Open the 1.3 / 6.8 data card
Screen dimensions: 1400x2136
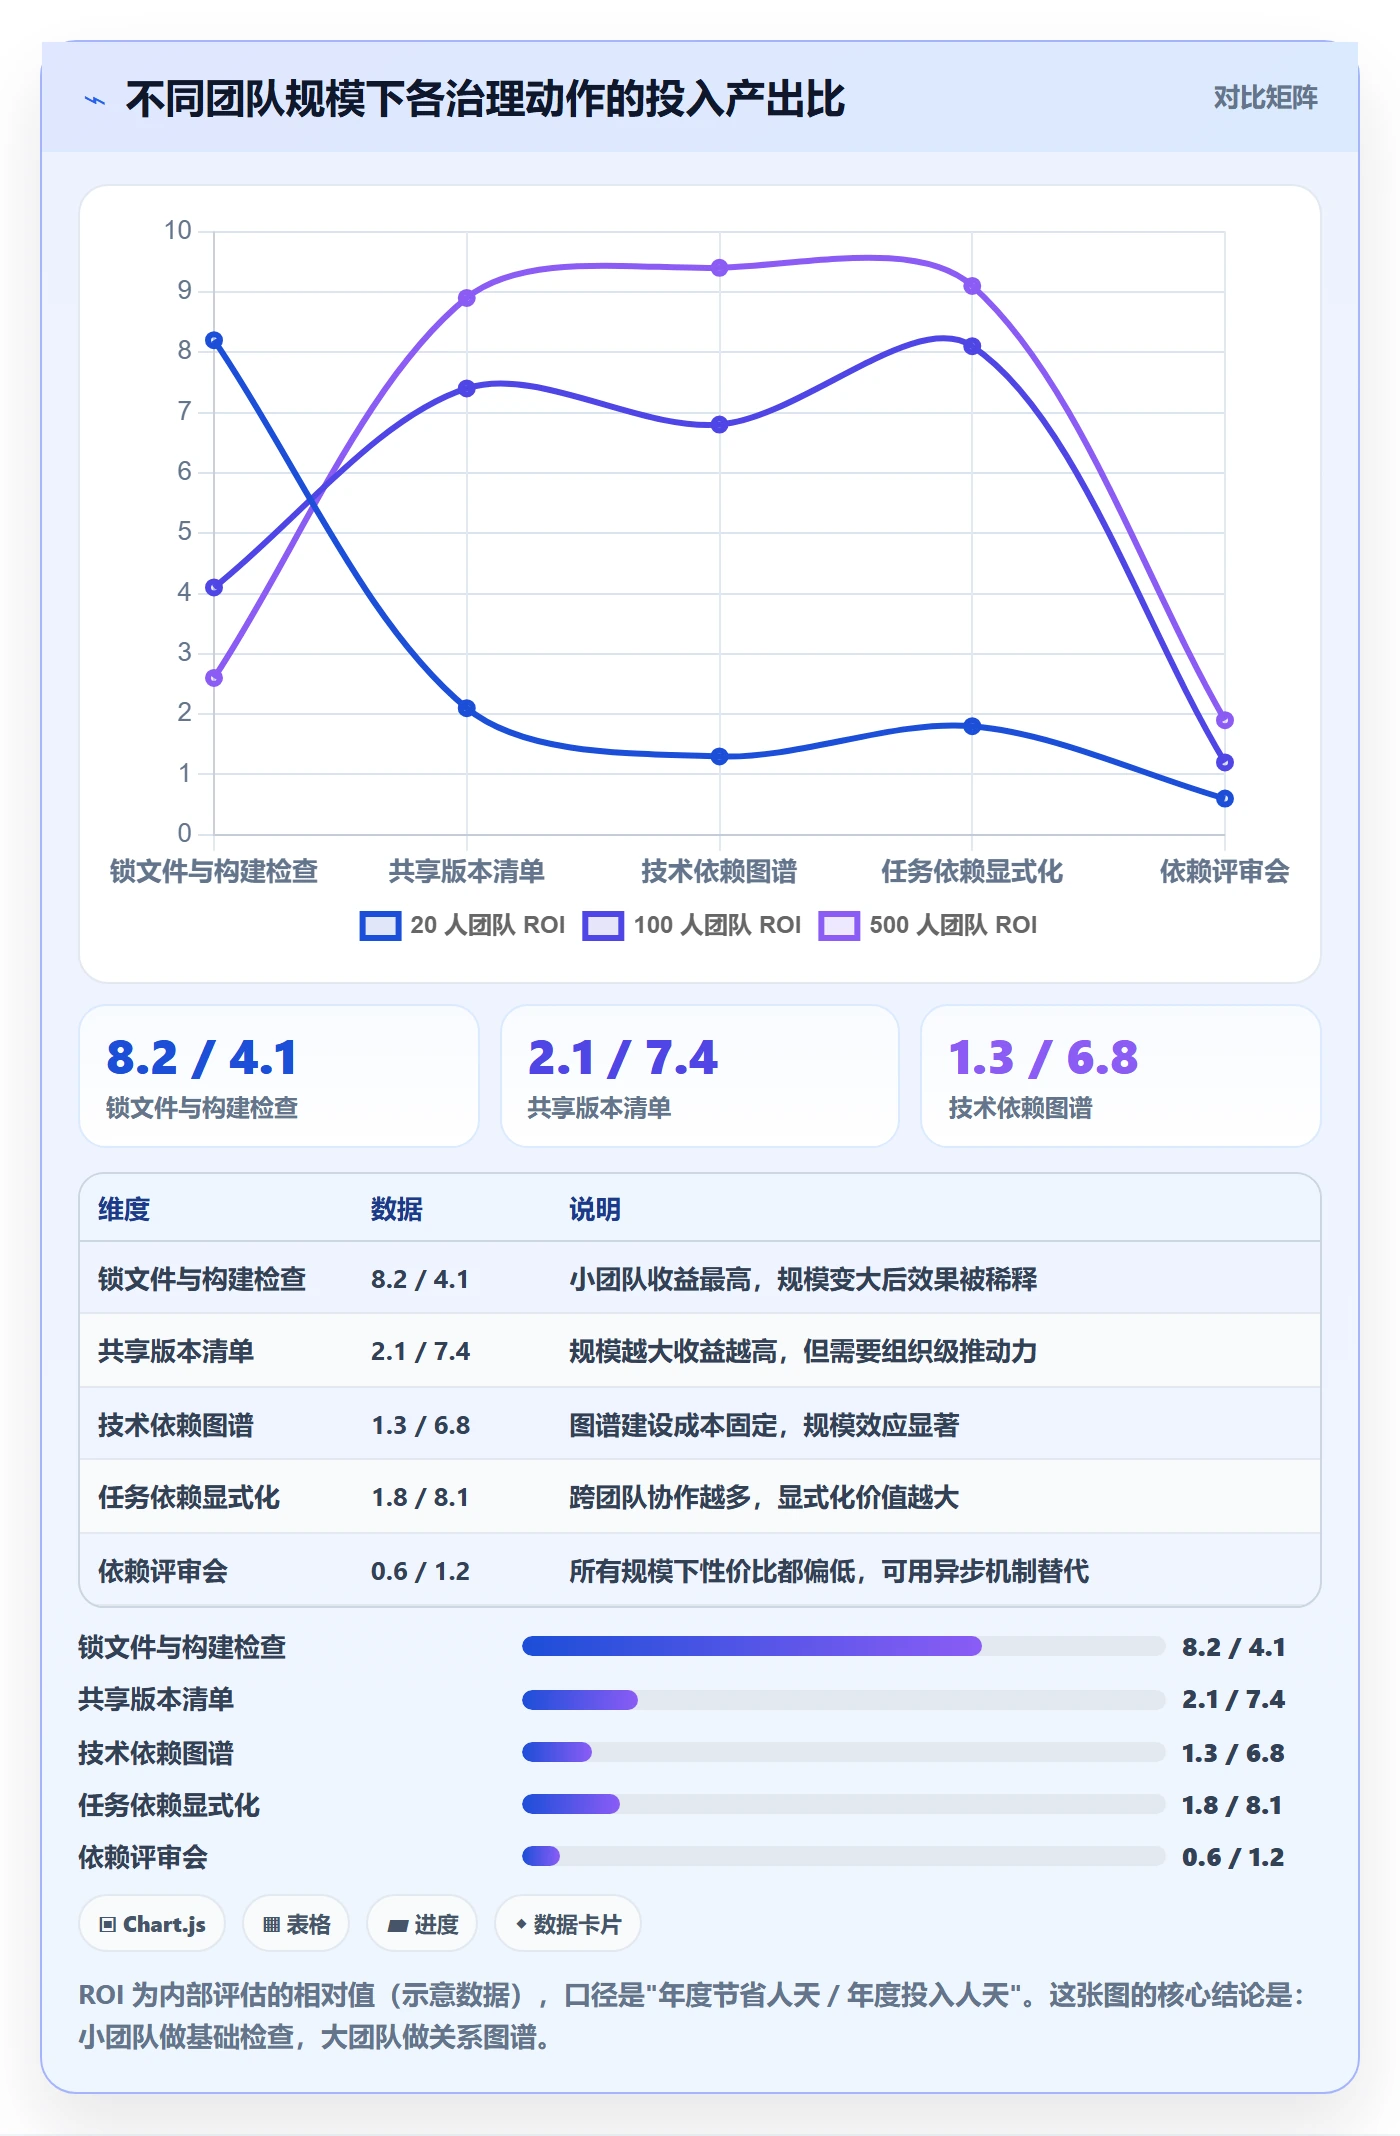point(1121,1076)
